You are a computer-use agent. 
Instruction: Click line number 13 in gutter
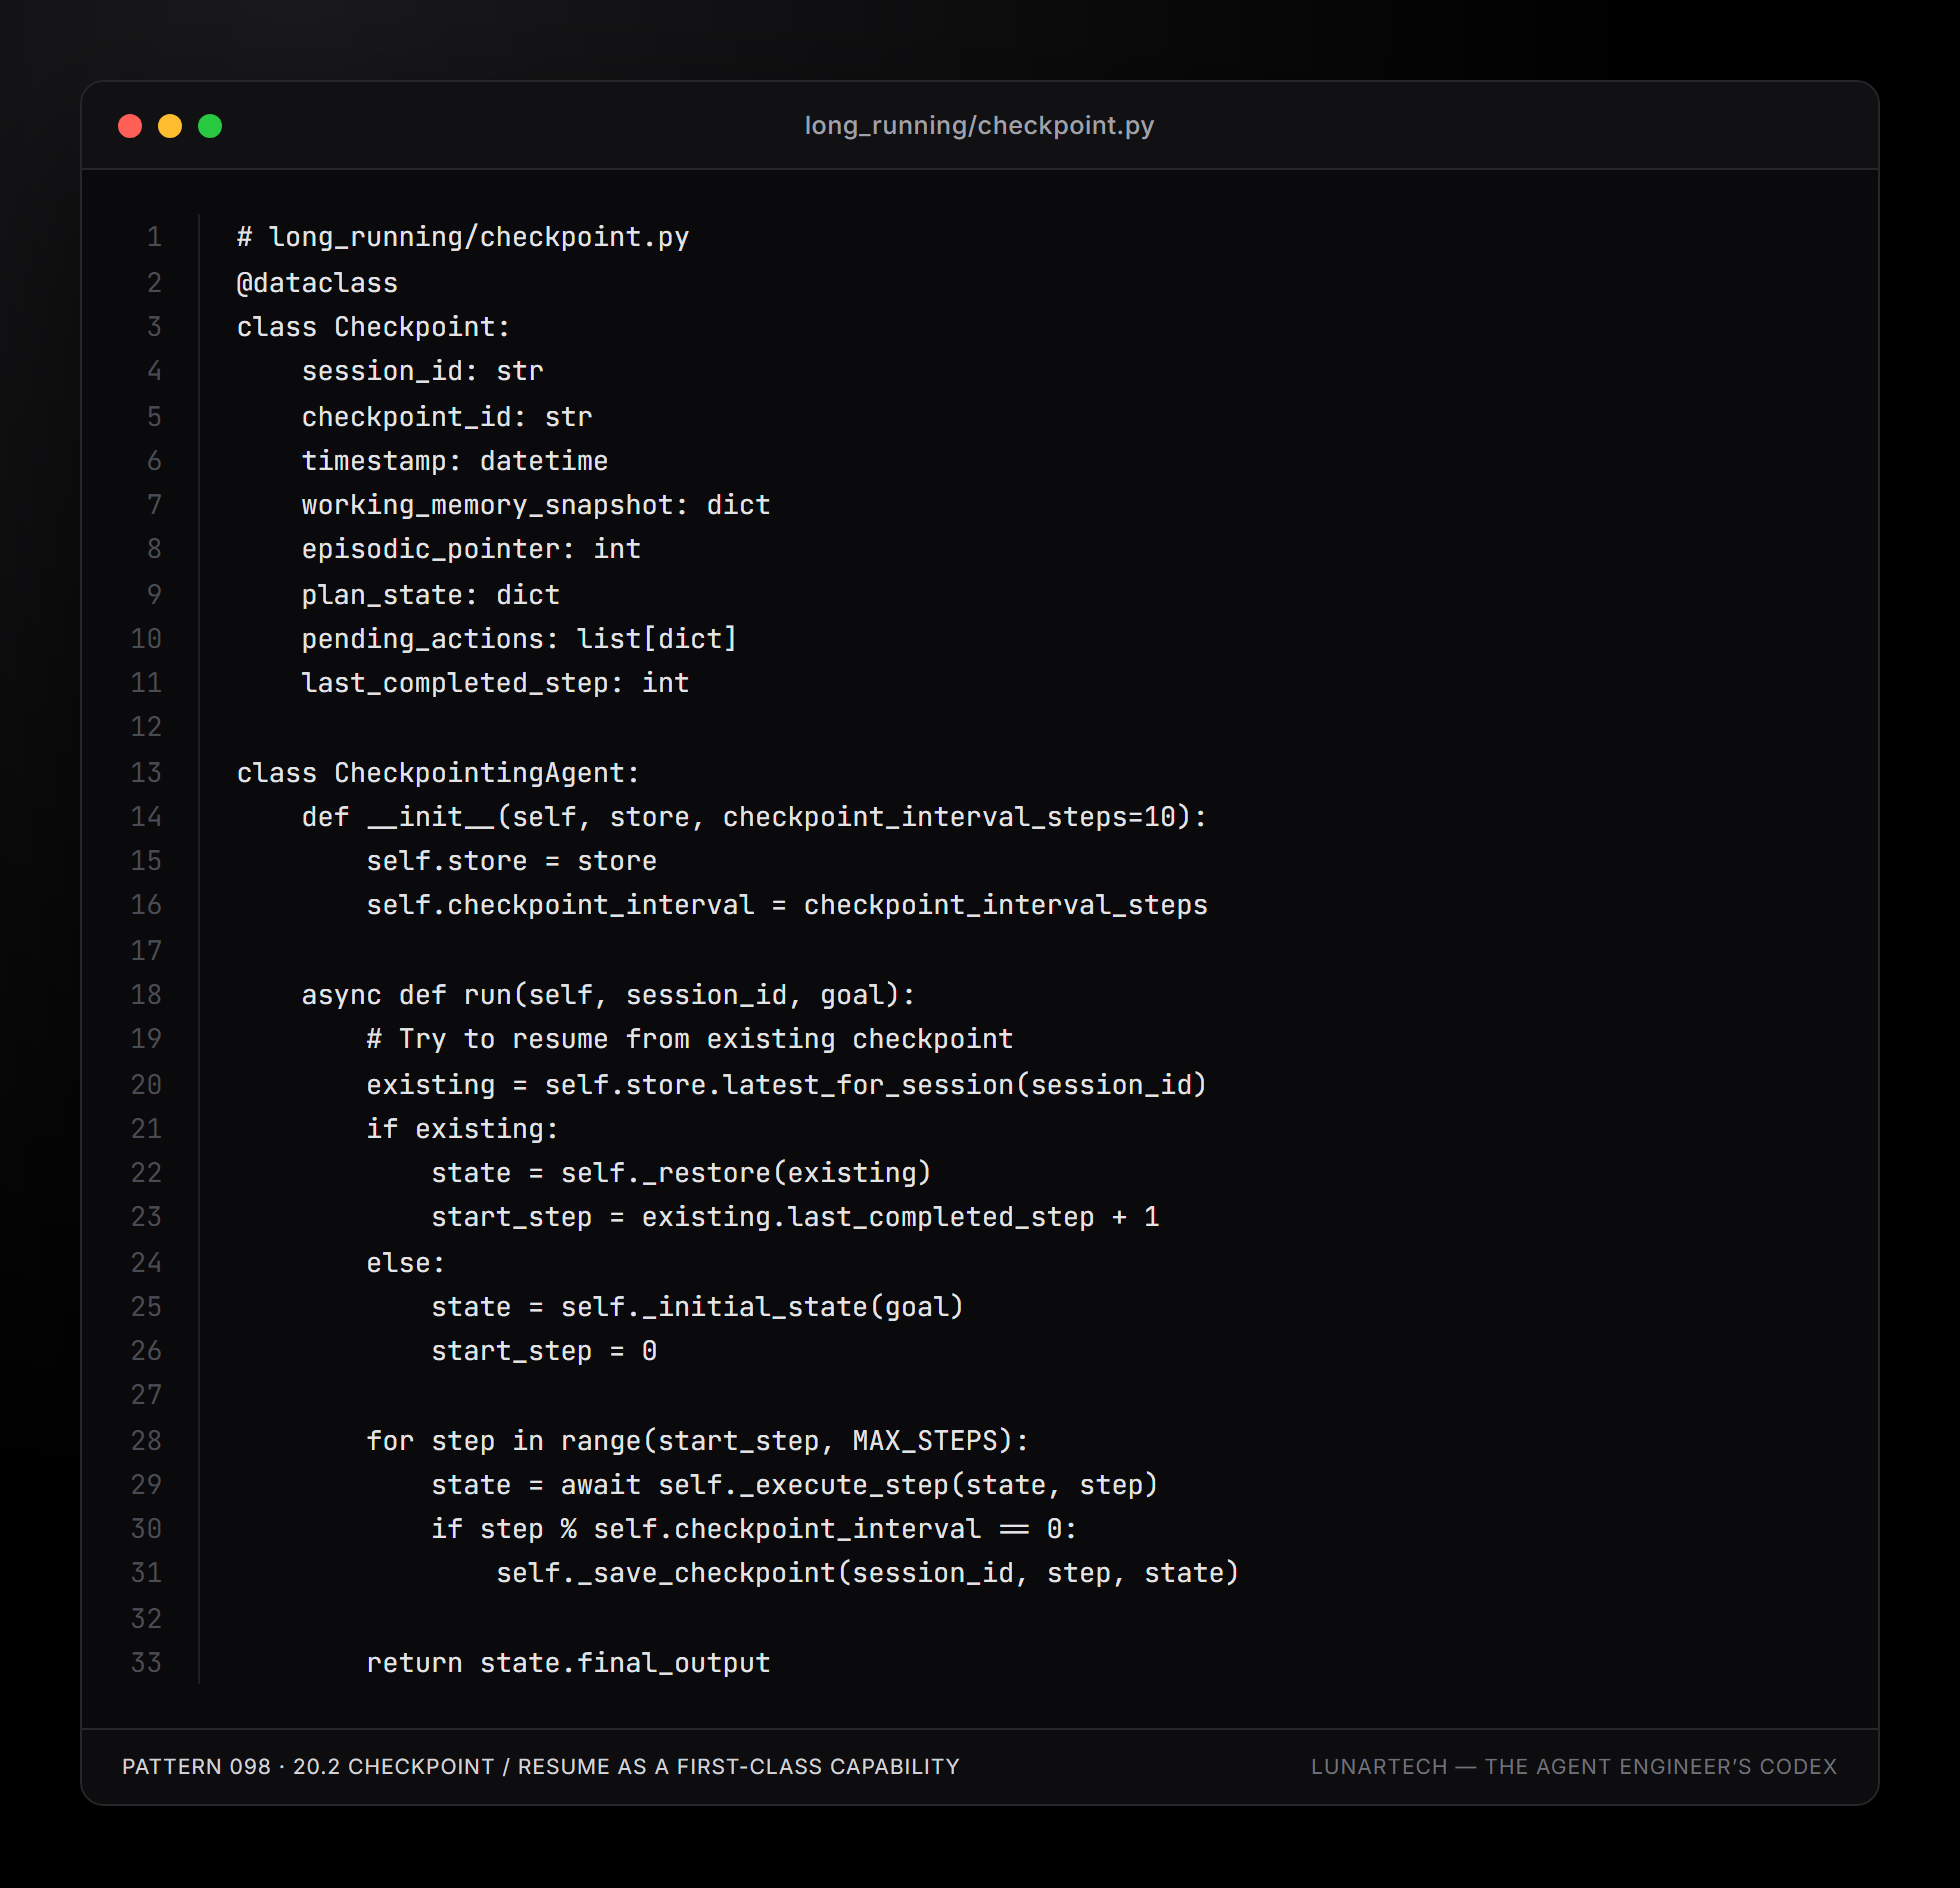click(146, 773)
